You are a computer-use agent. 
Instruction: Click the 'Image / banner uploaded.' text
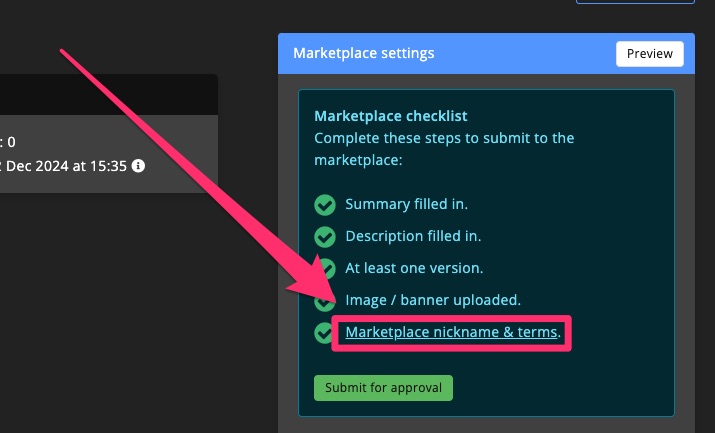[x=433, y=300]
